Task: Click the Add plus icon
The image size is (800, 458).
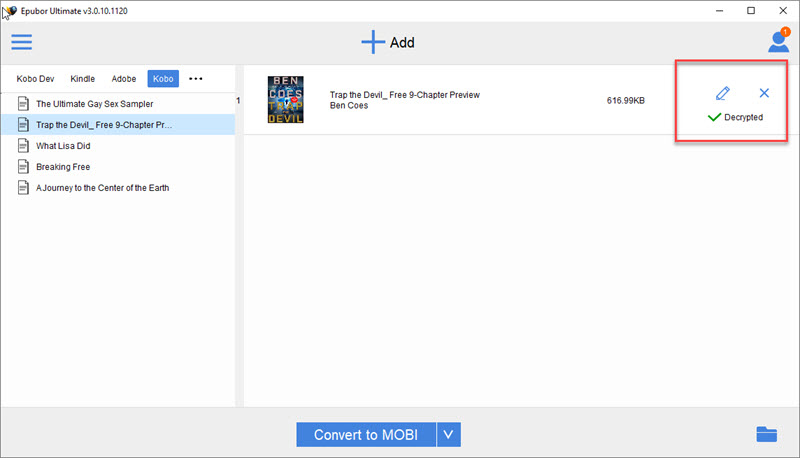Action: pos(373,42)
